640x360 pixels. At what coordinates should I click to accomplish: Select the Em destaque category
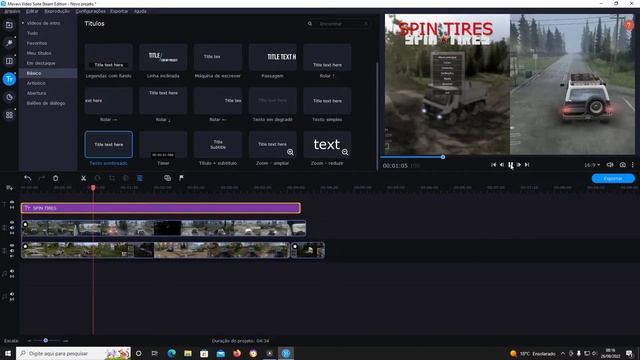tap(41, 63)
